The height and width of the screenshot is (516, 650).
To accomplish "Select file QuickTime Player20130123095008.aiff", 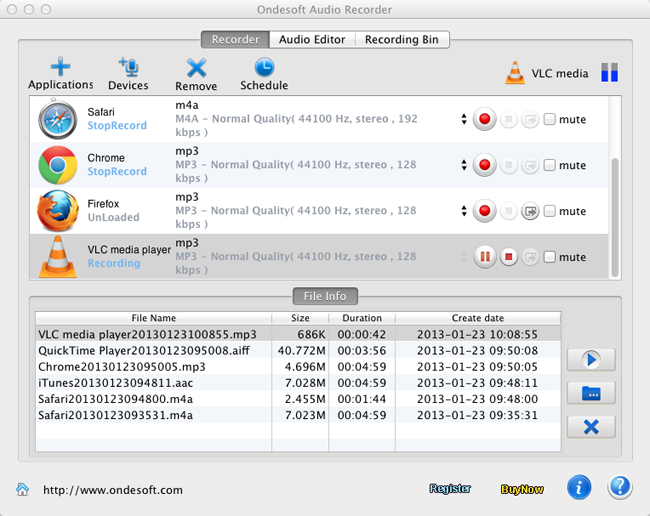I will [144, 351].
